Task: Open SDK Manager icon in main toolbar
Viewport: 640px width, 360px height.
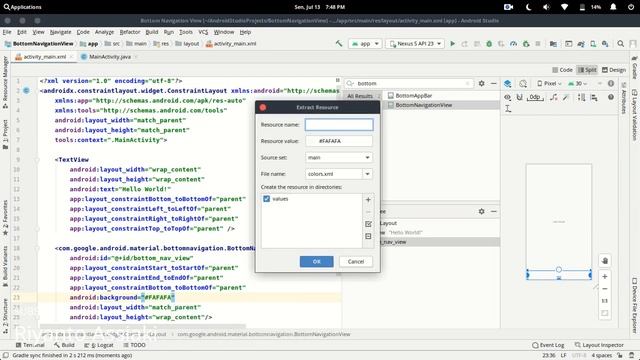Action: (x=605, y=44)
